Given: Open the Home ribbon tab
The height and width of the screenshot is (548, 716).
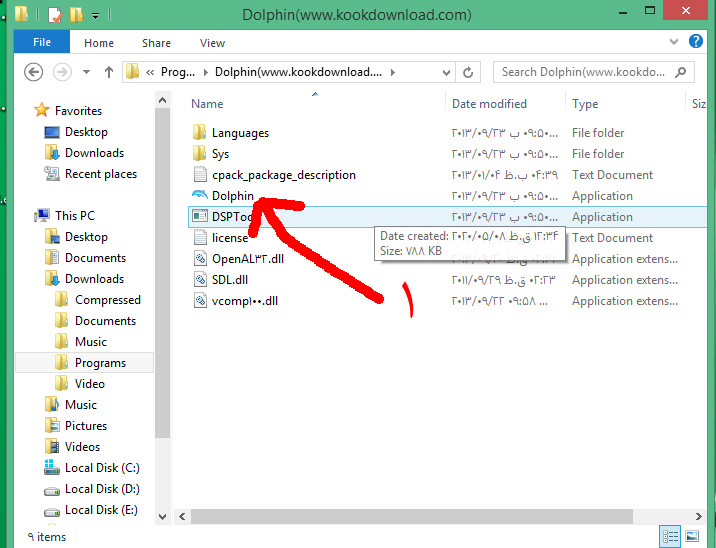Looking at the screenshot, I should tap(99, 43).
